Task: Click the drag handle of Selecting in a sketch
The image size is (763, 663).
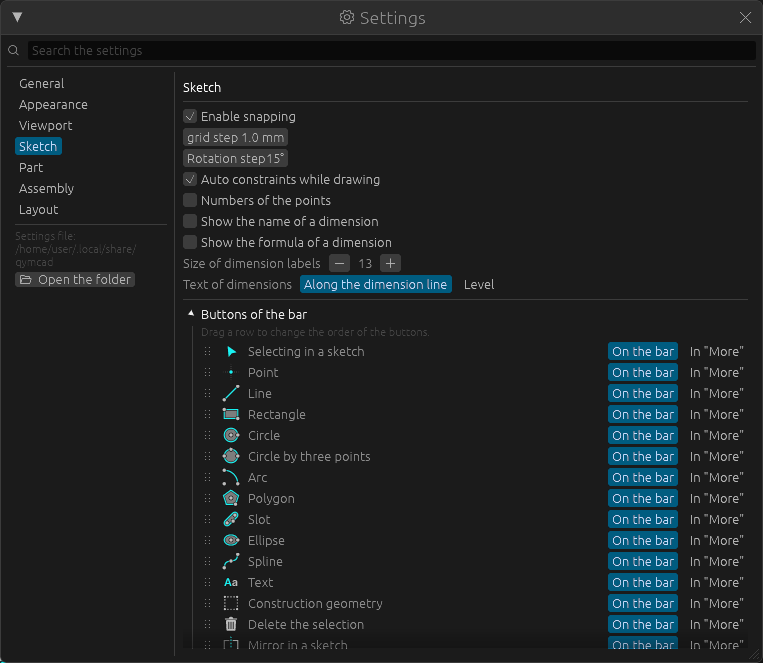Action: [207, 351]
